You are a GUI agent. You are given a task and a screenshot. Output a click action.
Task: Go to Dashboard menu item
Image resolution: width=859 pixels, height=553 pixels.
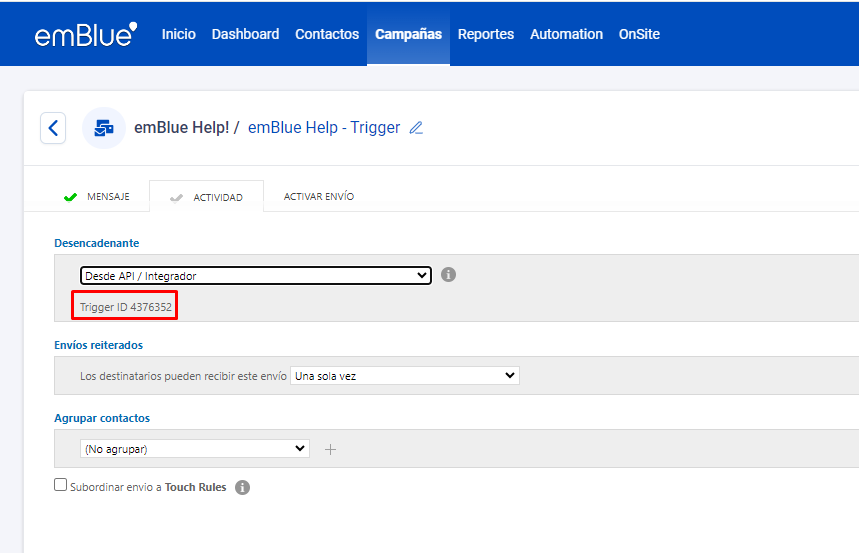click(245, 34)
